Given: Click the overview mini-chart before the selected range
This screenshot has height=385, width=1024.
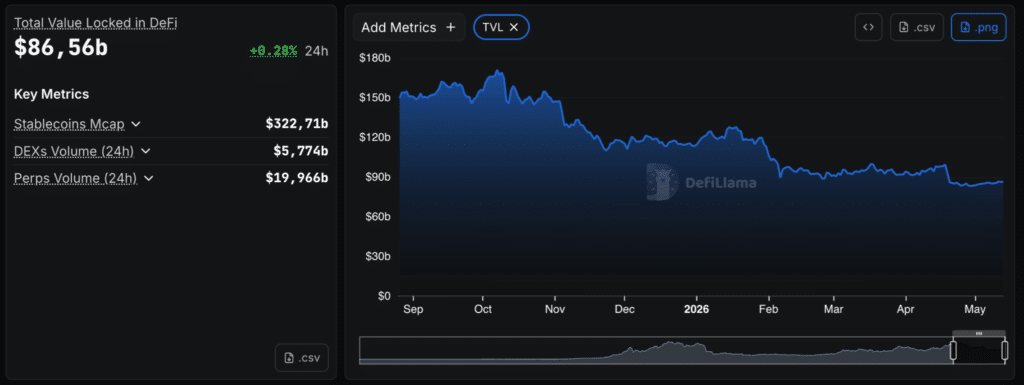Looking at the screenshot, I should [x=655, y=350].
